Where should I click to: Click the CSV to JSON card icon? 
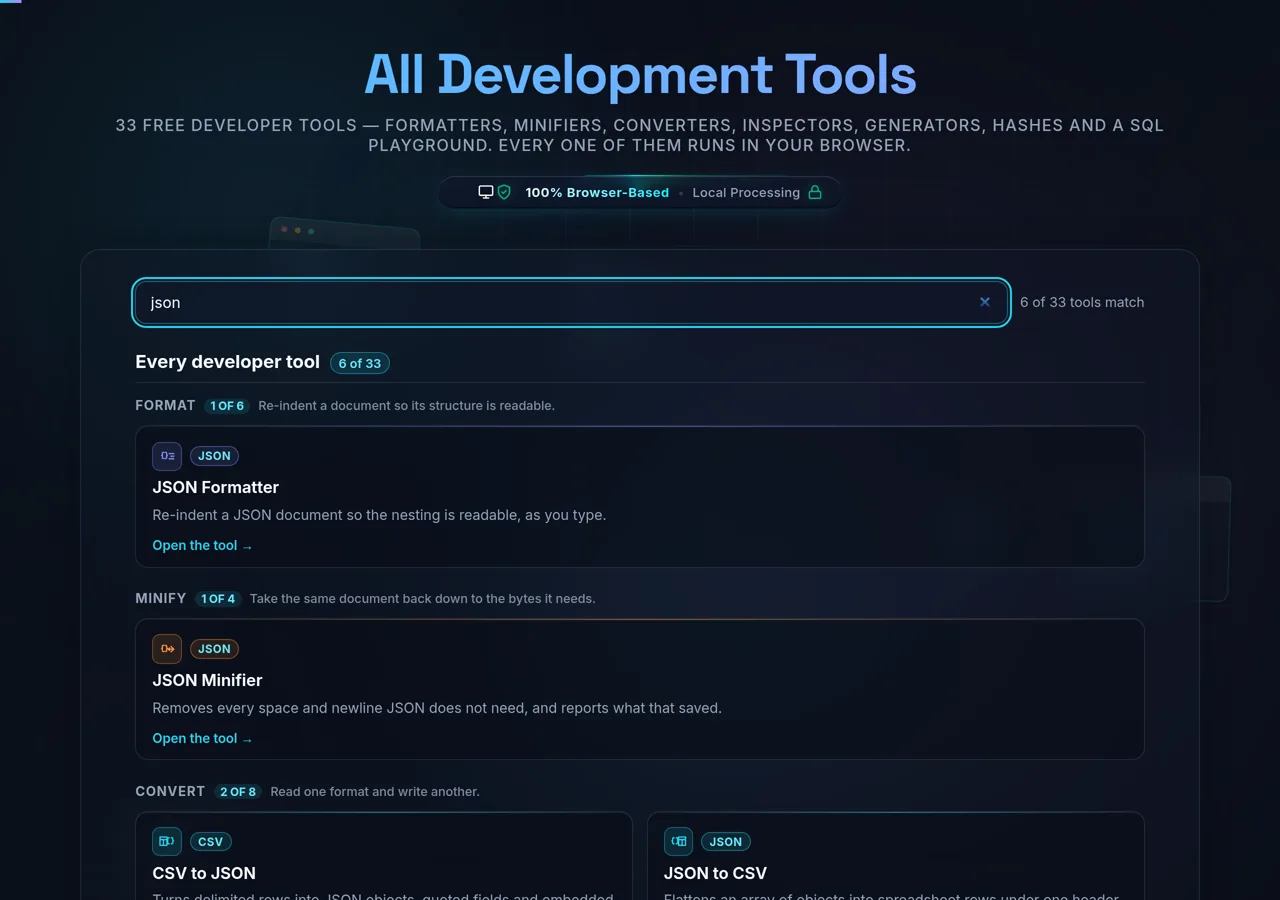pos(167,842)
